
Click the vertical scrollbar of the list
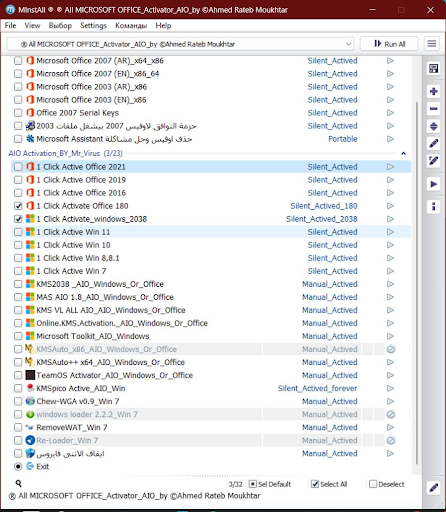click(416, 283)
